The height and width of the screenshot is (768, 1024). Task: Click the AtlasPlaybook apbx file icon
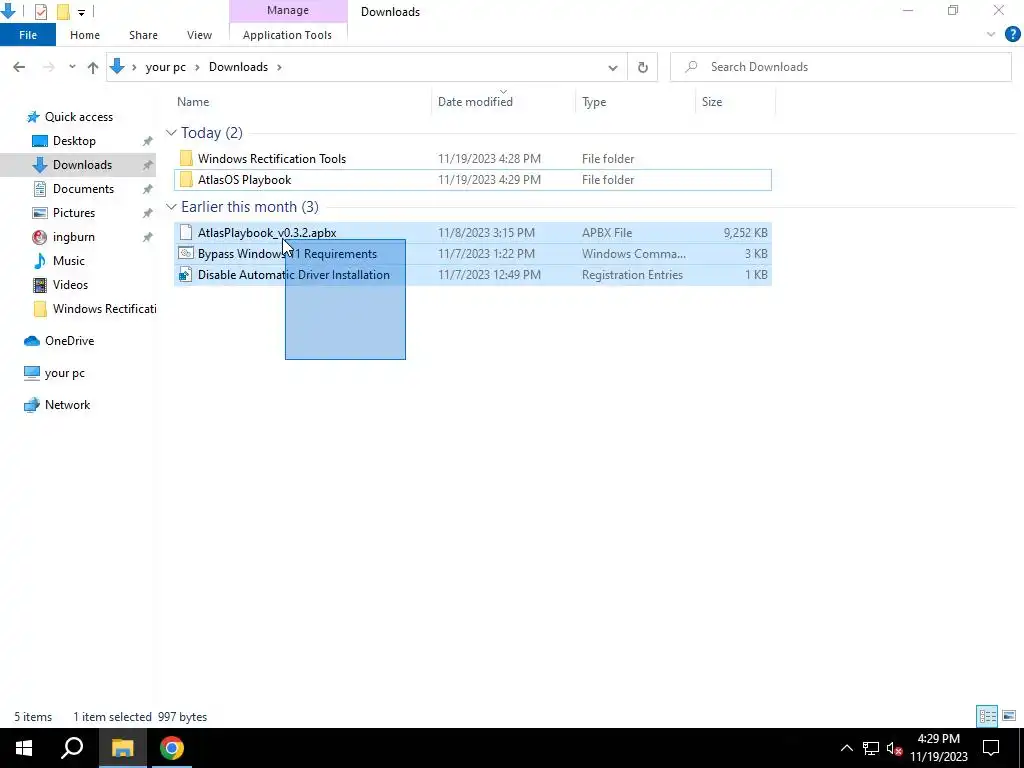(186, 232)
